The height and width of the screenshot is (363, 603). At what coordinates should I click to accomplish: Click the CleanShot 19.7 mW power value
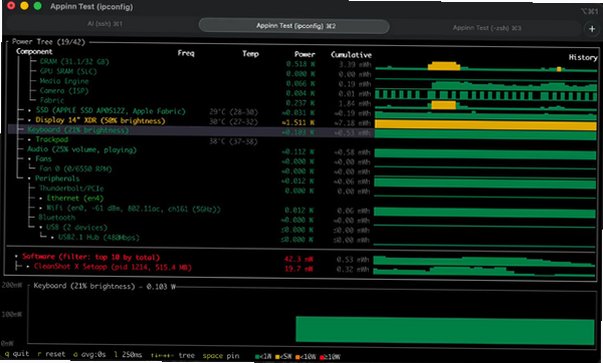[x=298, y=269]
